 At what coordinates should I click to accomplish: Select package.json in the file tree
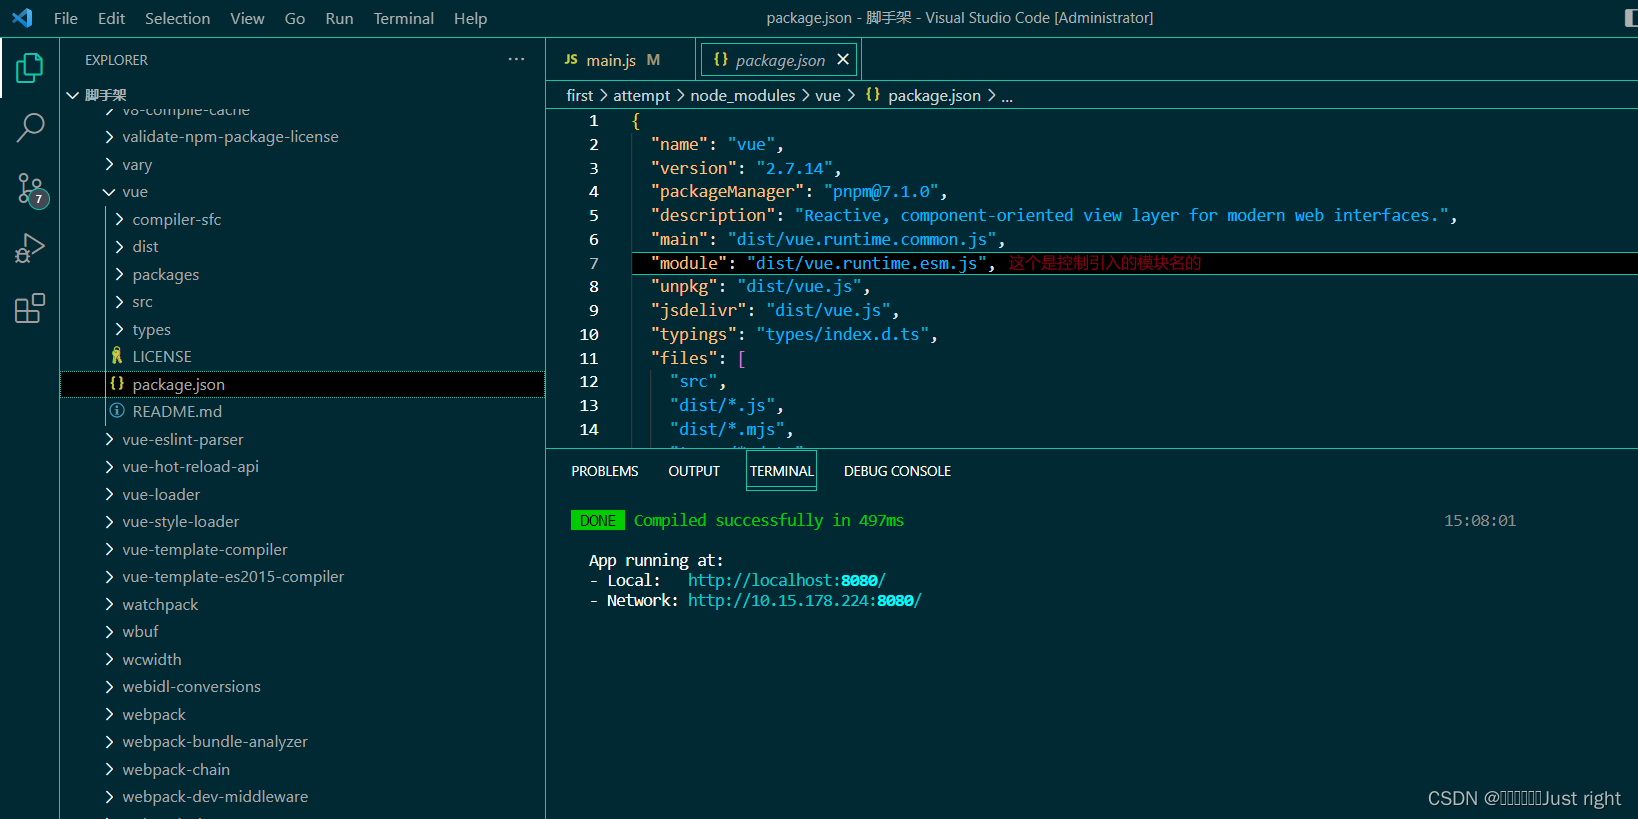(x=302, y=384)
